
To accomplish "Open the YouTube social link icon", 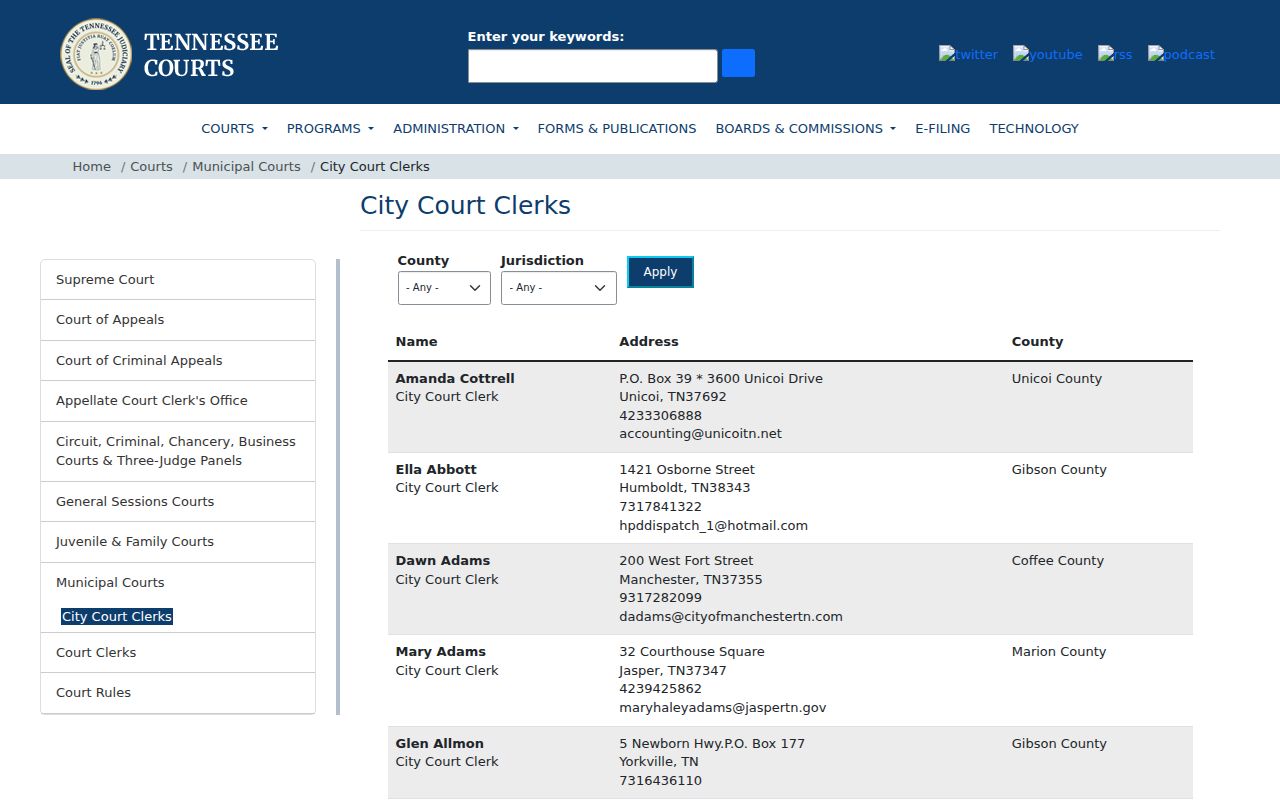I will 1047,54.
